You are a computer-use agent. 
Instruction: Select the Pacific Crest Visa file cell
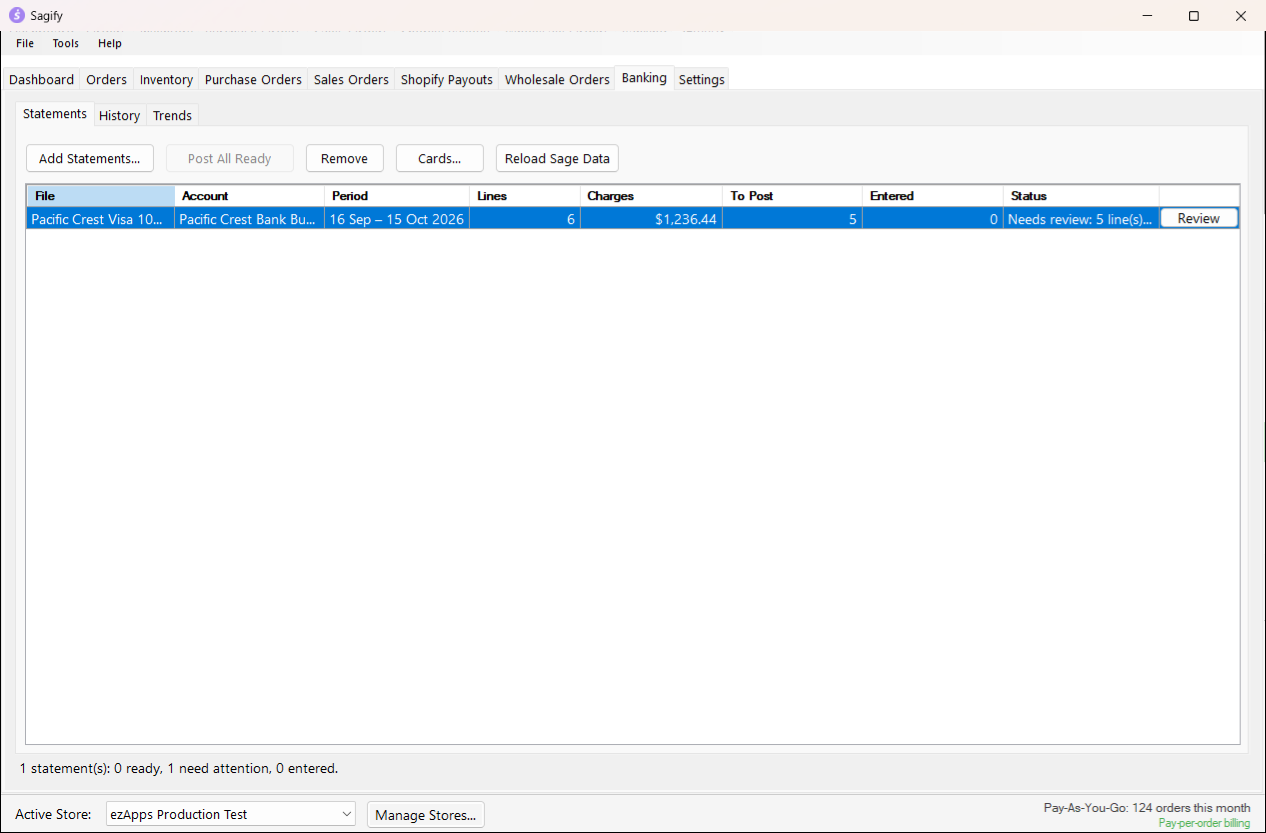tap(100, 219)
